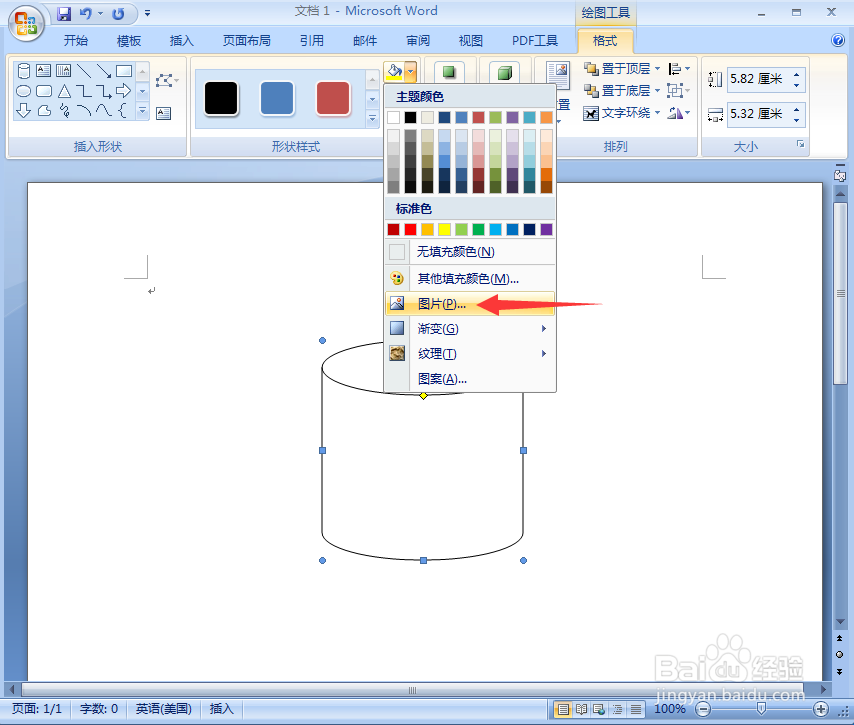Screen dimensions: 854x725
Task: Pick the rectangle shape in shapes gallery
Action: click(x=124, y=71)
